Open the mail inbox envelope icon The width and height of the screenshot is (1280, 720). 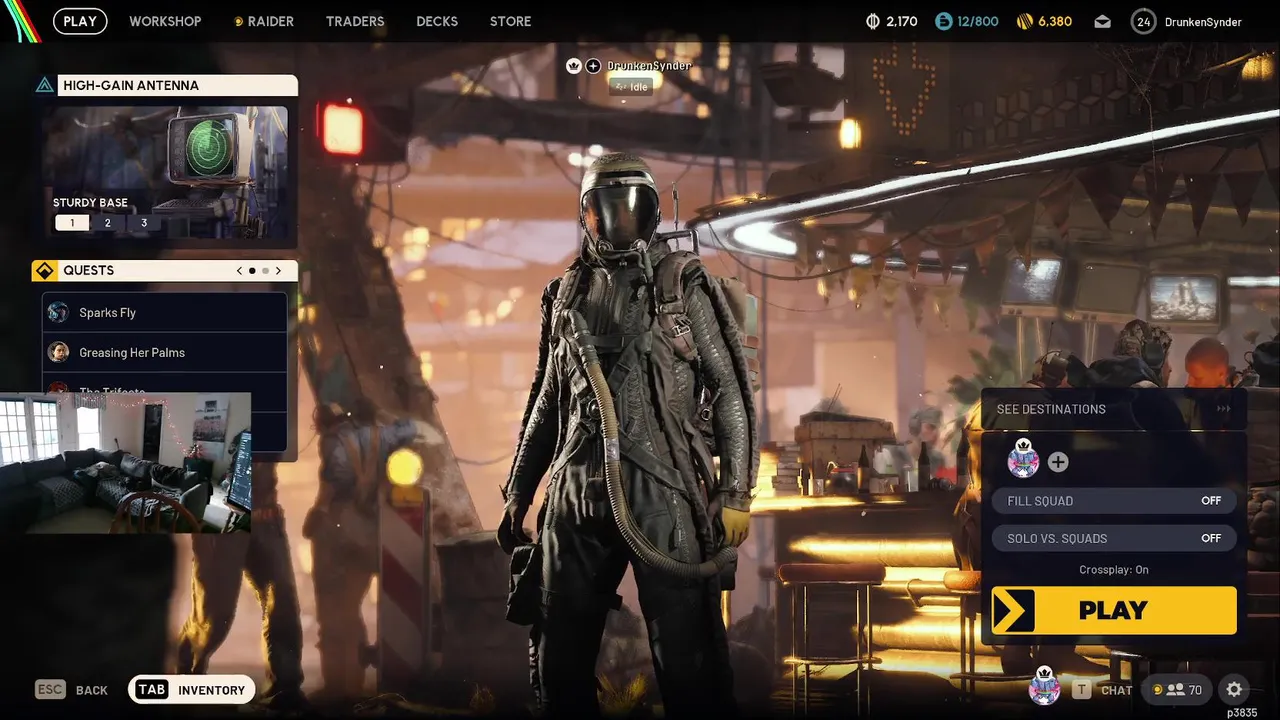click(1102, 21)
